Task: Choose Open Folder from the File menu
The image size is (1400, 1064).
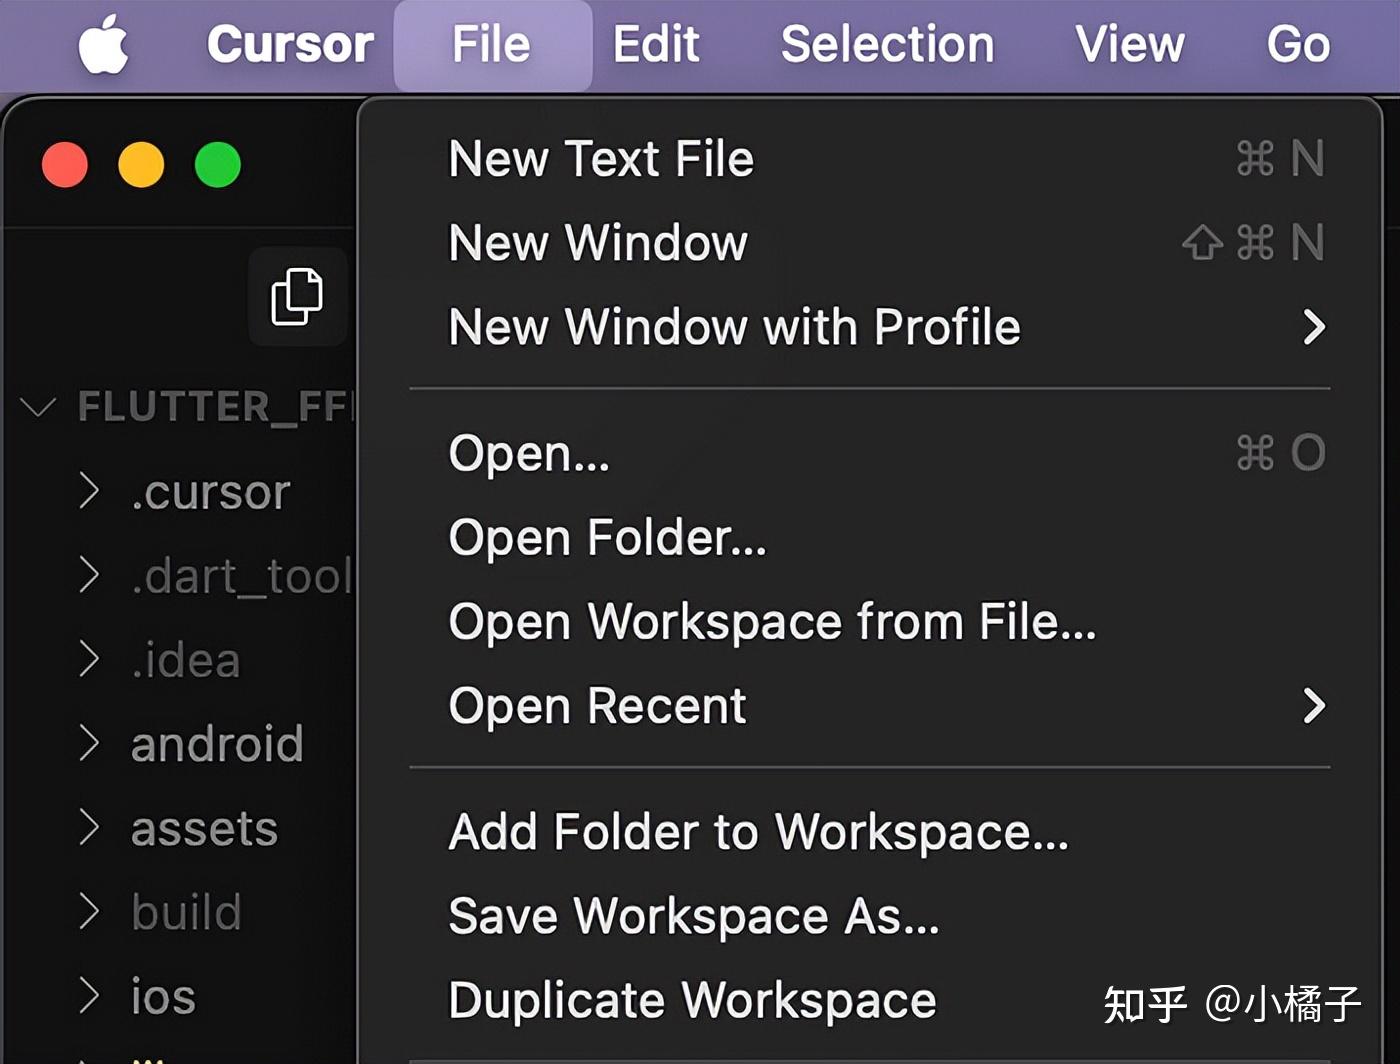Action: [x=606, y=537]
